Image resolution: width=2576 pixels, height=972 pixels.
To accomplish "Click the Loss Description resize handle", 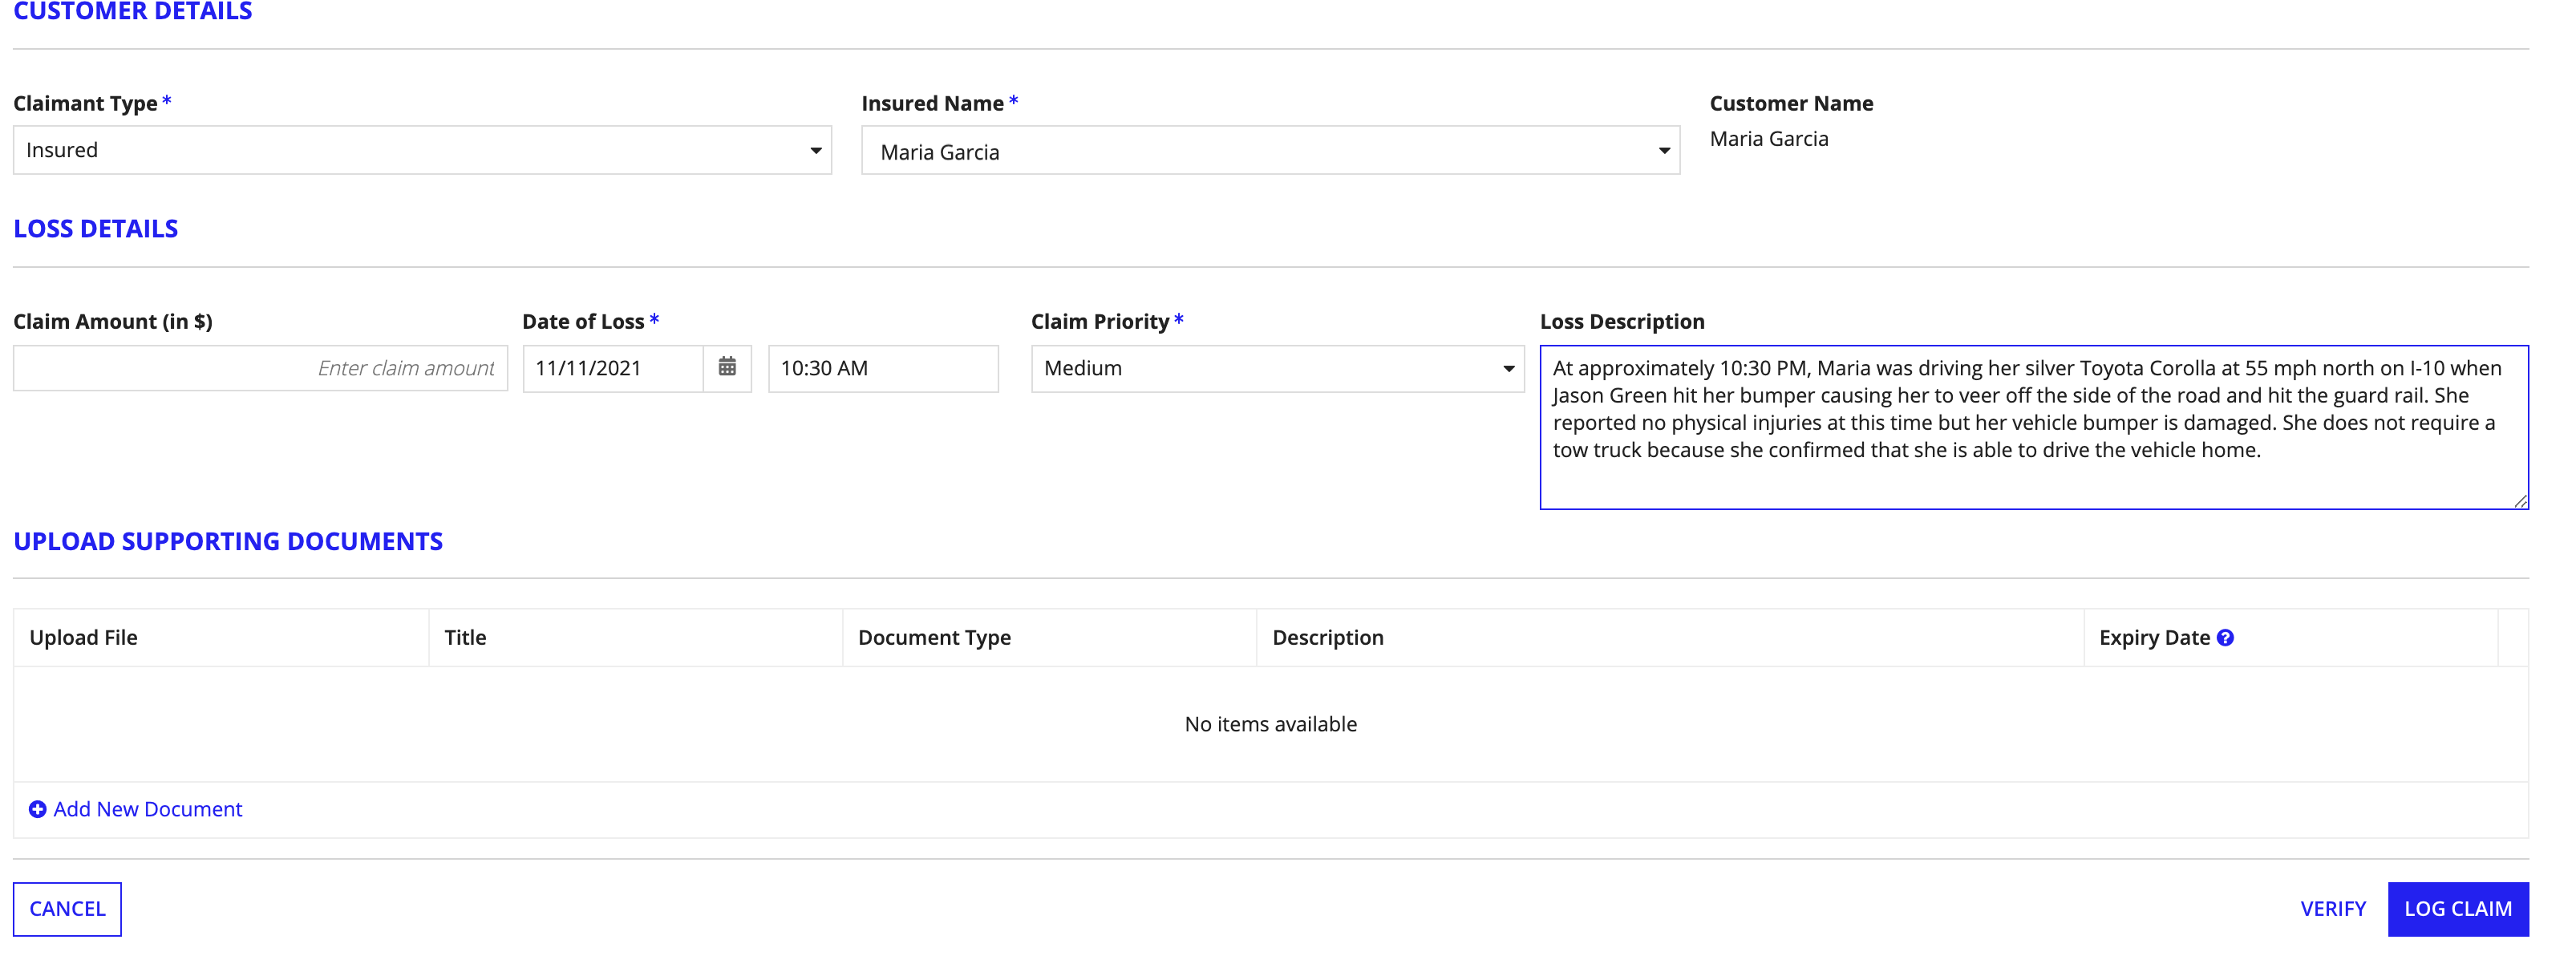I will (x=2520, y=501).
